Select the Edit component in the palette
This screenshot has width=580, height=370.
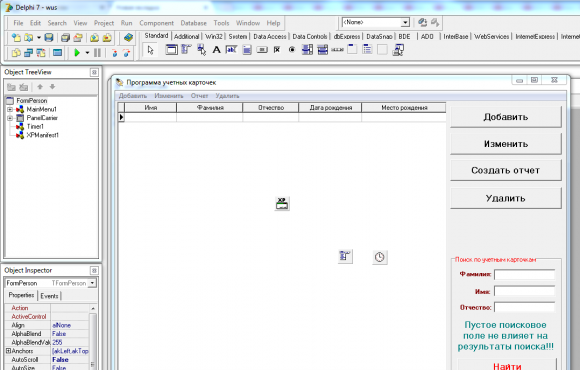pos(232,50)
